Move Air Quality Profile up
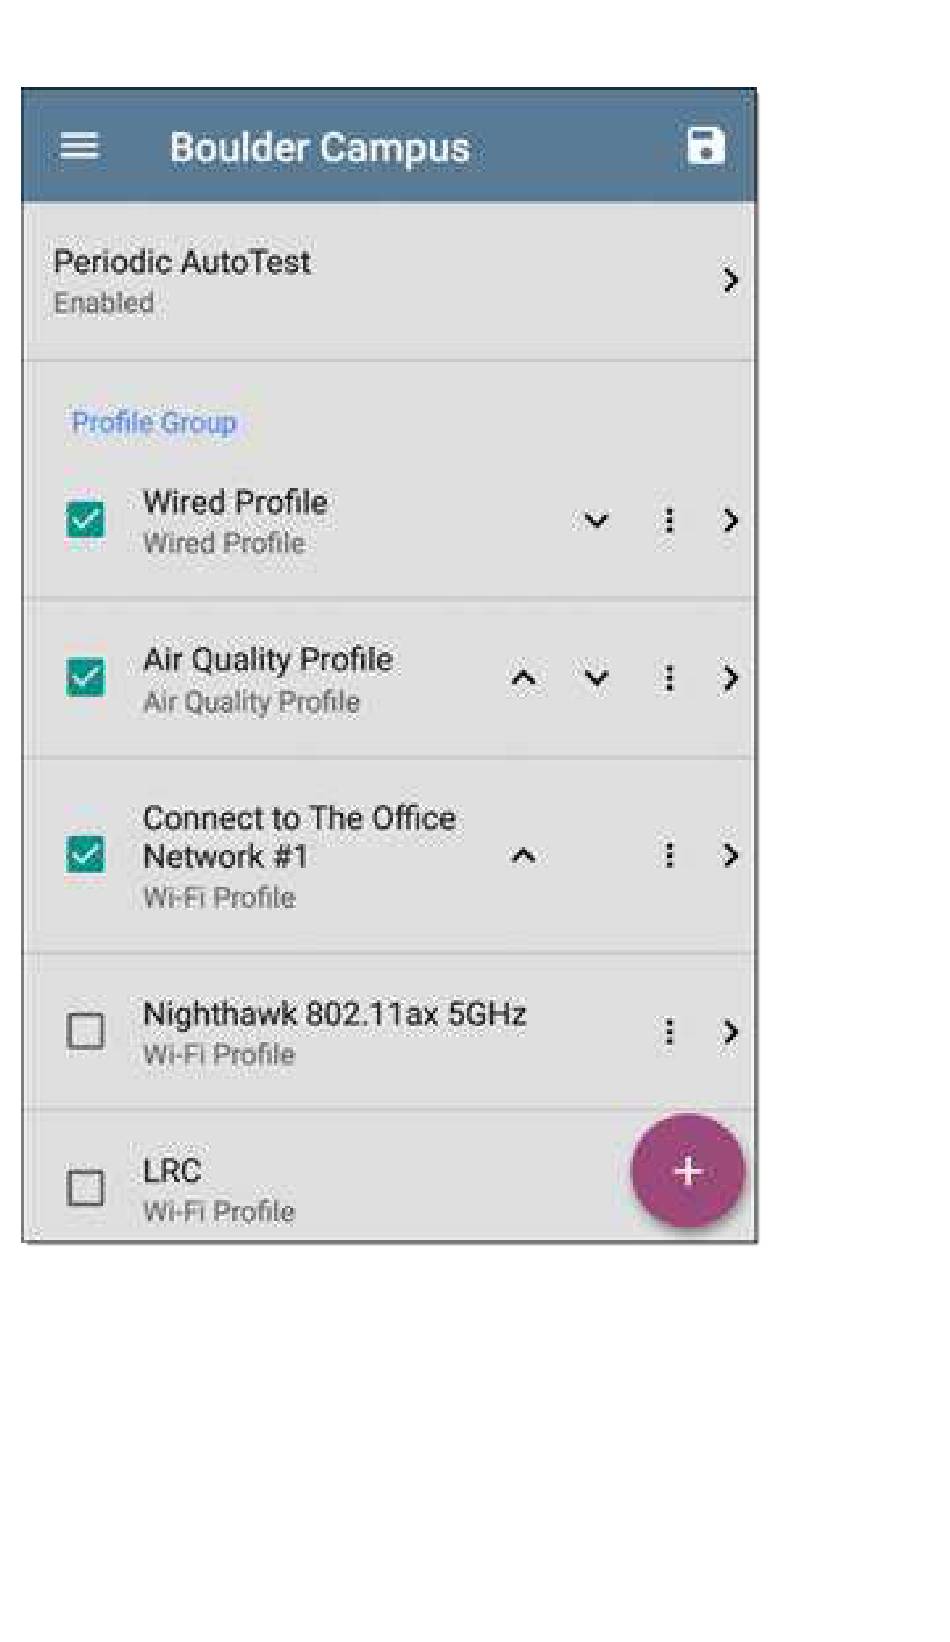The width and height of the screenshot is (950, 1642). click(523, 678)
